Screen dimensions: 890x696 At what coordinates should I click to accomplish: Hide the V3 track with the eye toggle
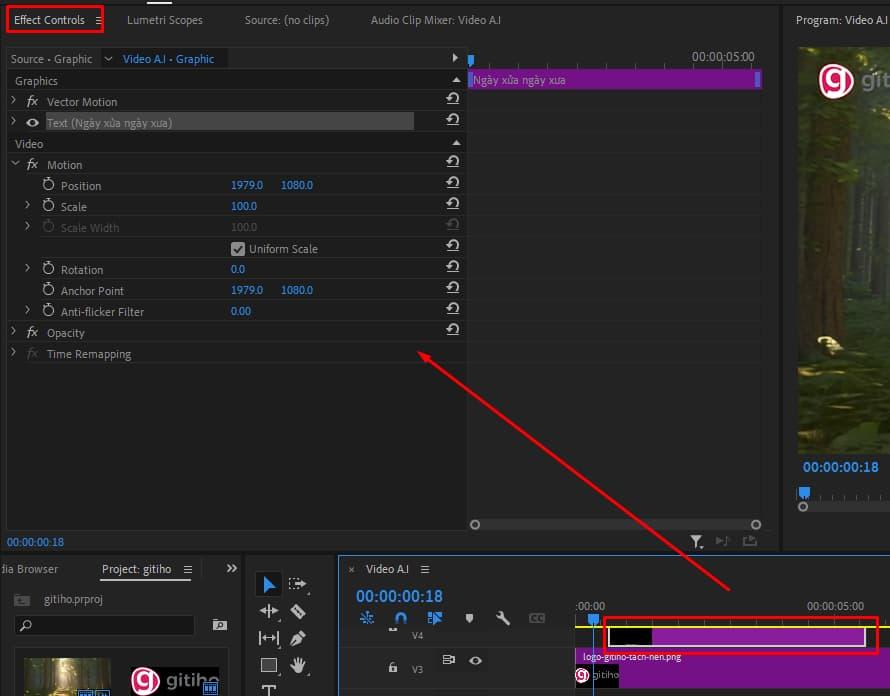(x=476, y=661)
